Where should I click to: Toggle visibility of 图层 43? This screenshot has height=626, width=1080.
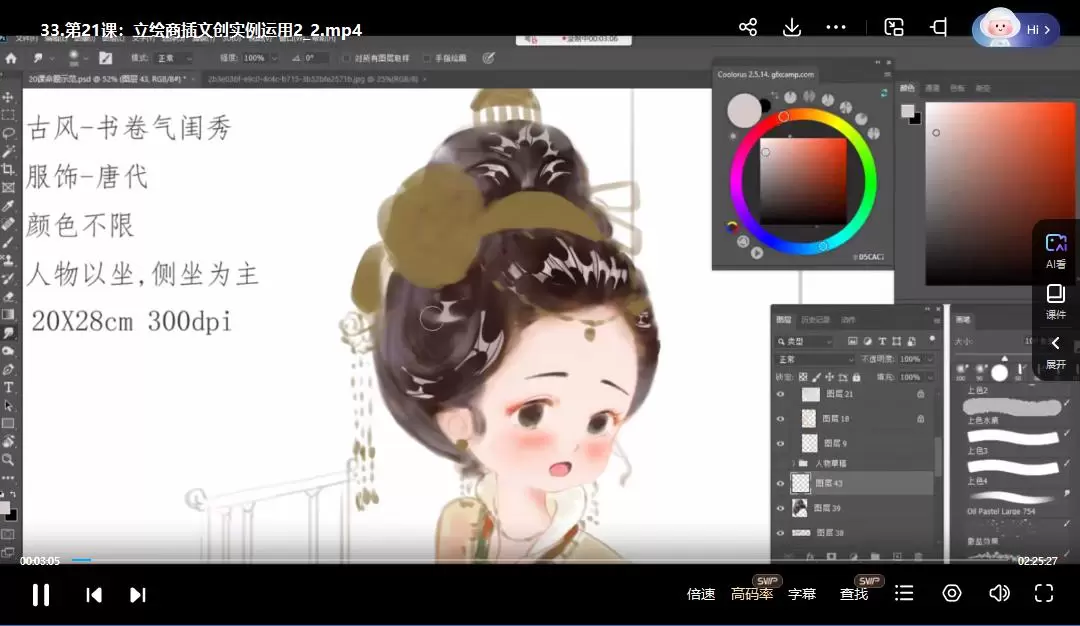(780, 483)
